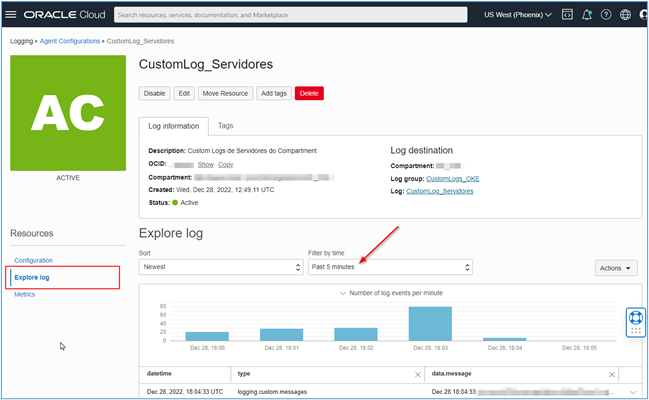This screenshot has width=649, height=400.
Task: Focus the search resources input field
Action: [291, 14]
